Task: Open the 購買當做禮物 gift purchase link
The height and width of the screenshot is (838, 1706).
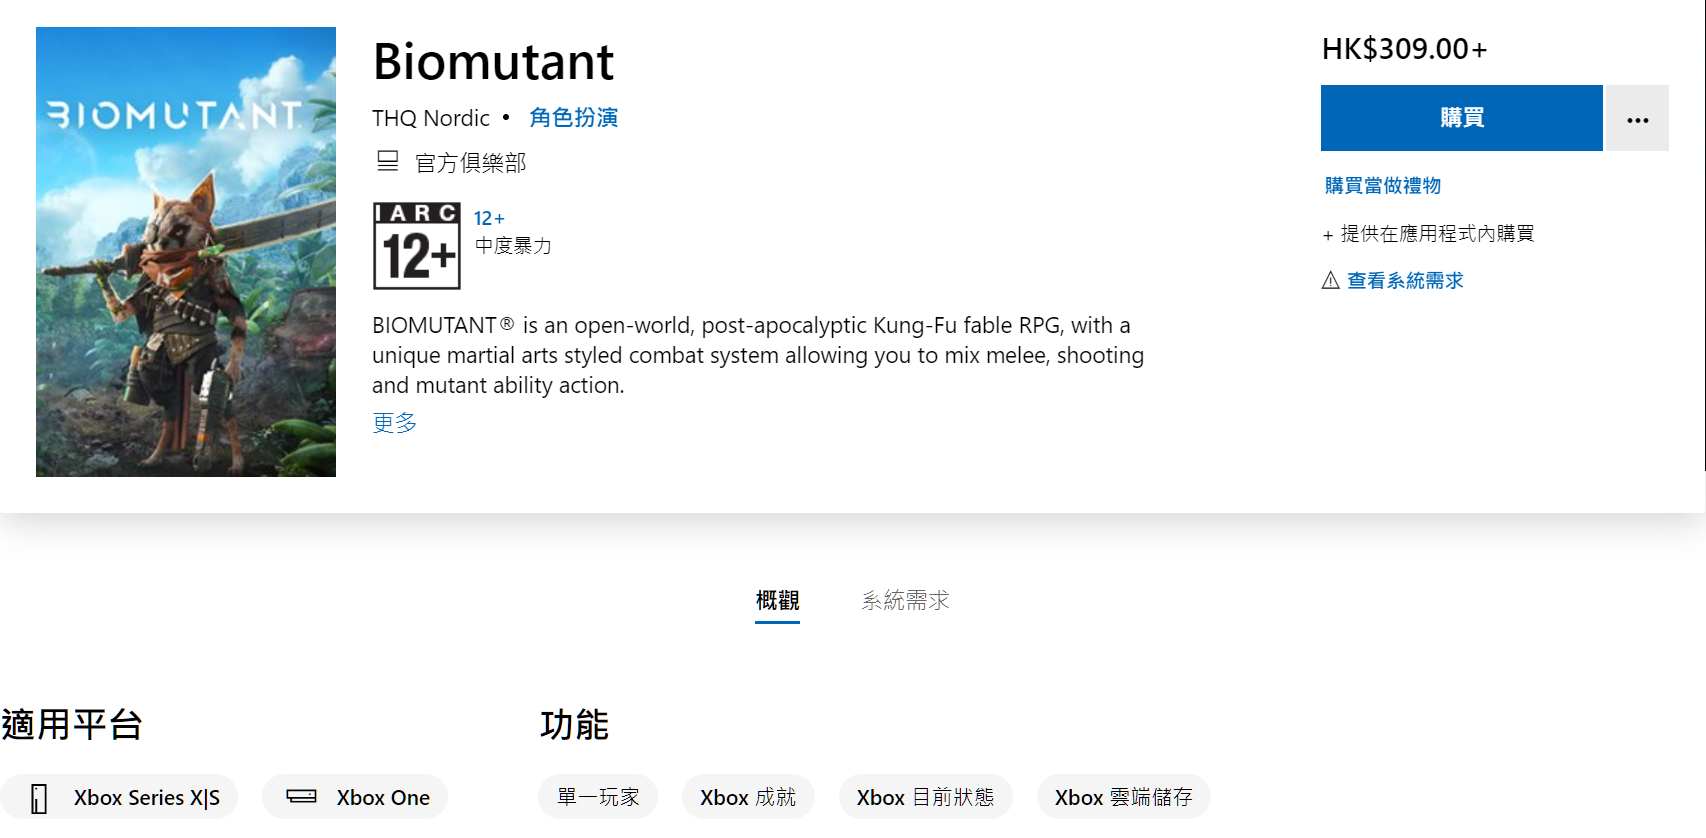Action: tap(1382, 186)
